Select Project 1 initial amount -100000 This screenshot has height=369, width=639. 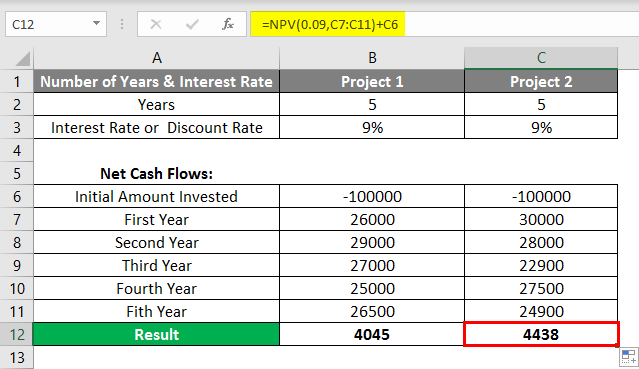click(x=372, y=197)
